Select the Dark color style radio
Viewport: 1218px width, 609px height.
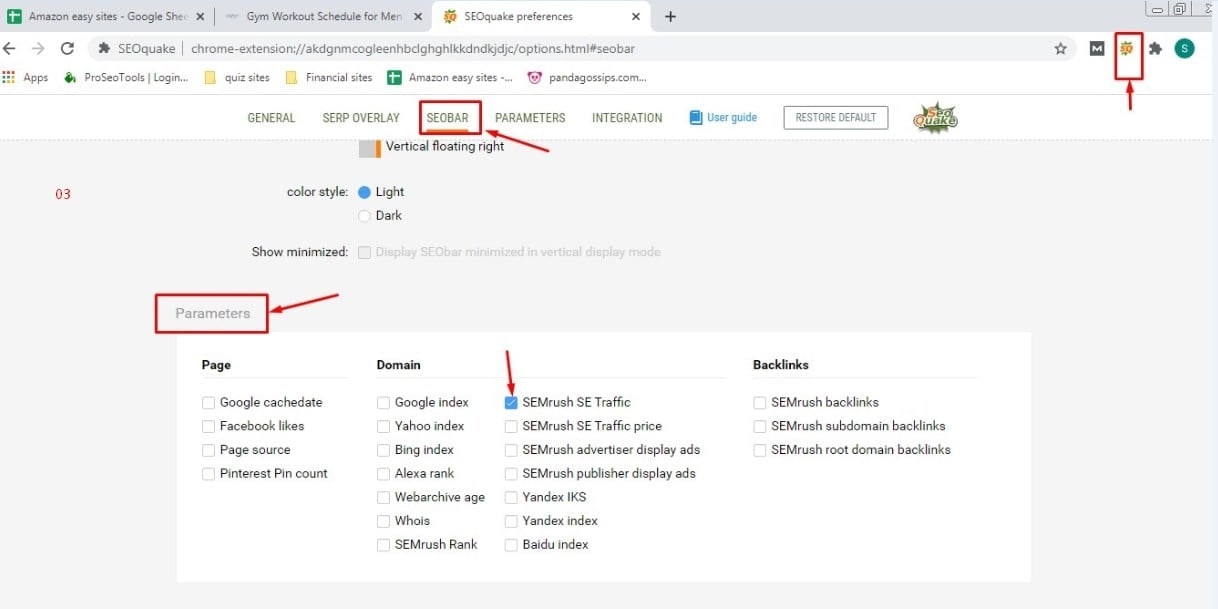coord(365,216)
